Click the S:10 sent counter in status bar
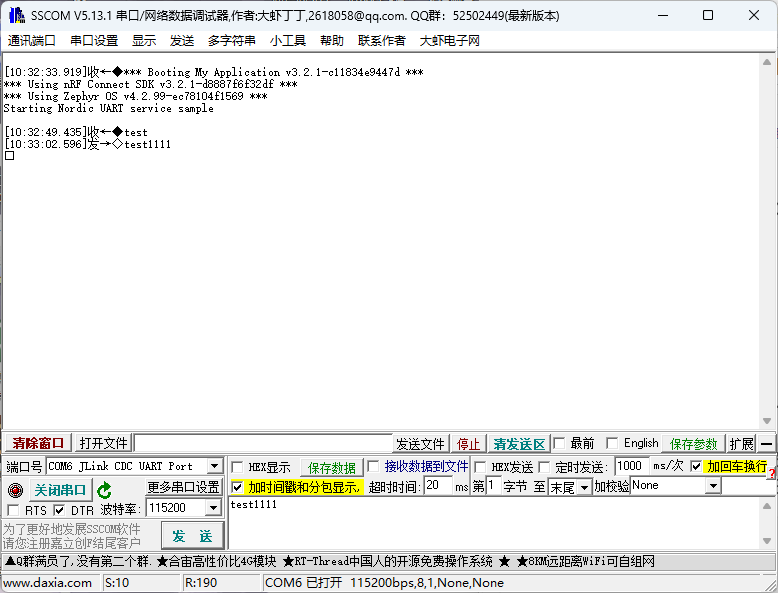Image resolution: width=778 pixels, height=593 pixels. tap(117, 583)
